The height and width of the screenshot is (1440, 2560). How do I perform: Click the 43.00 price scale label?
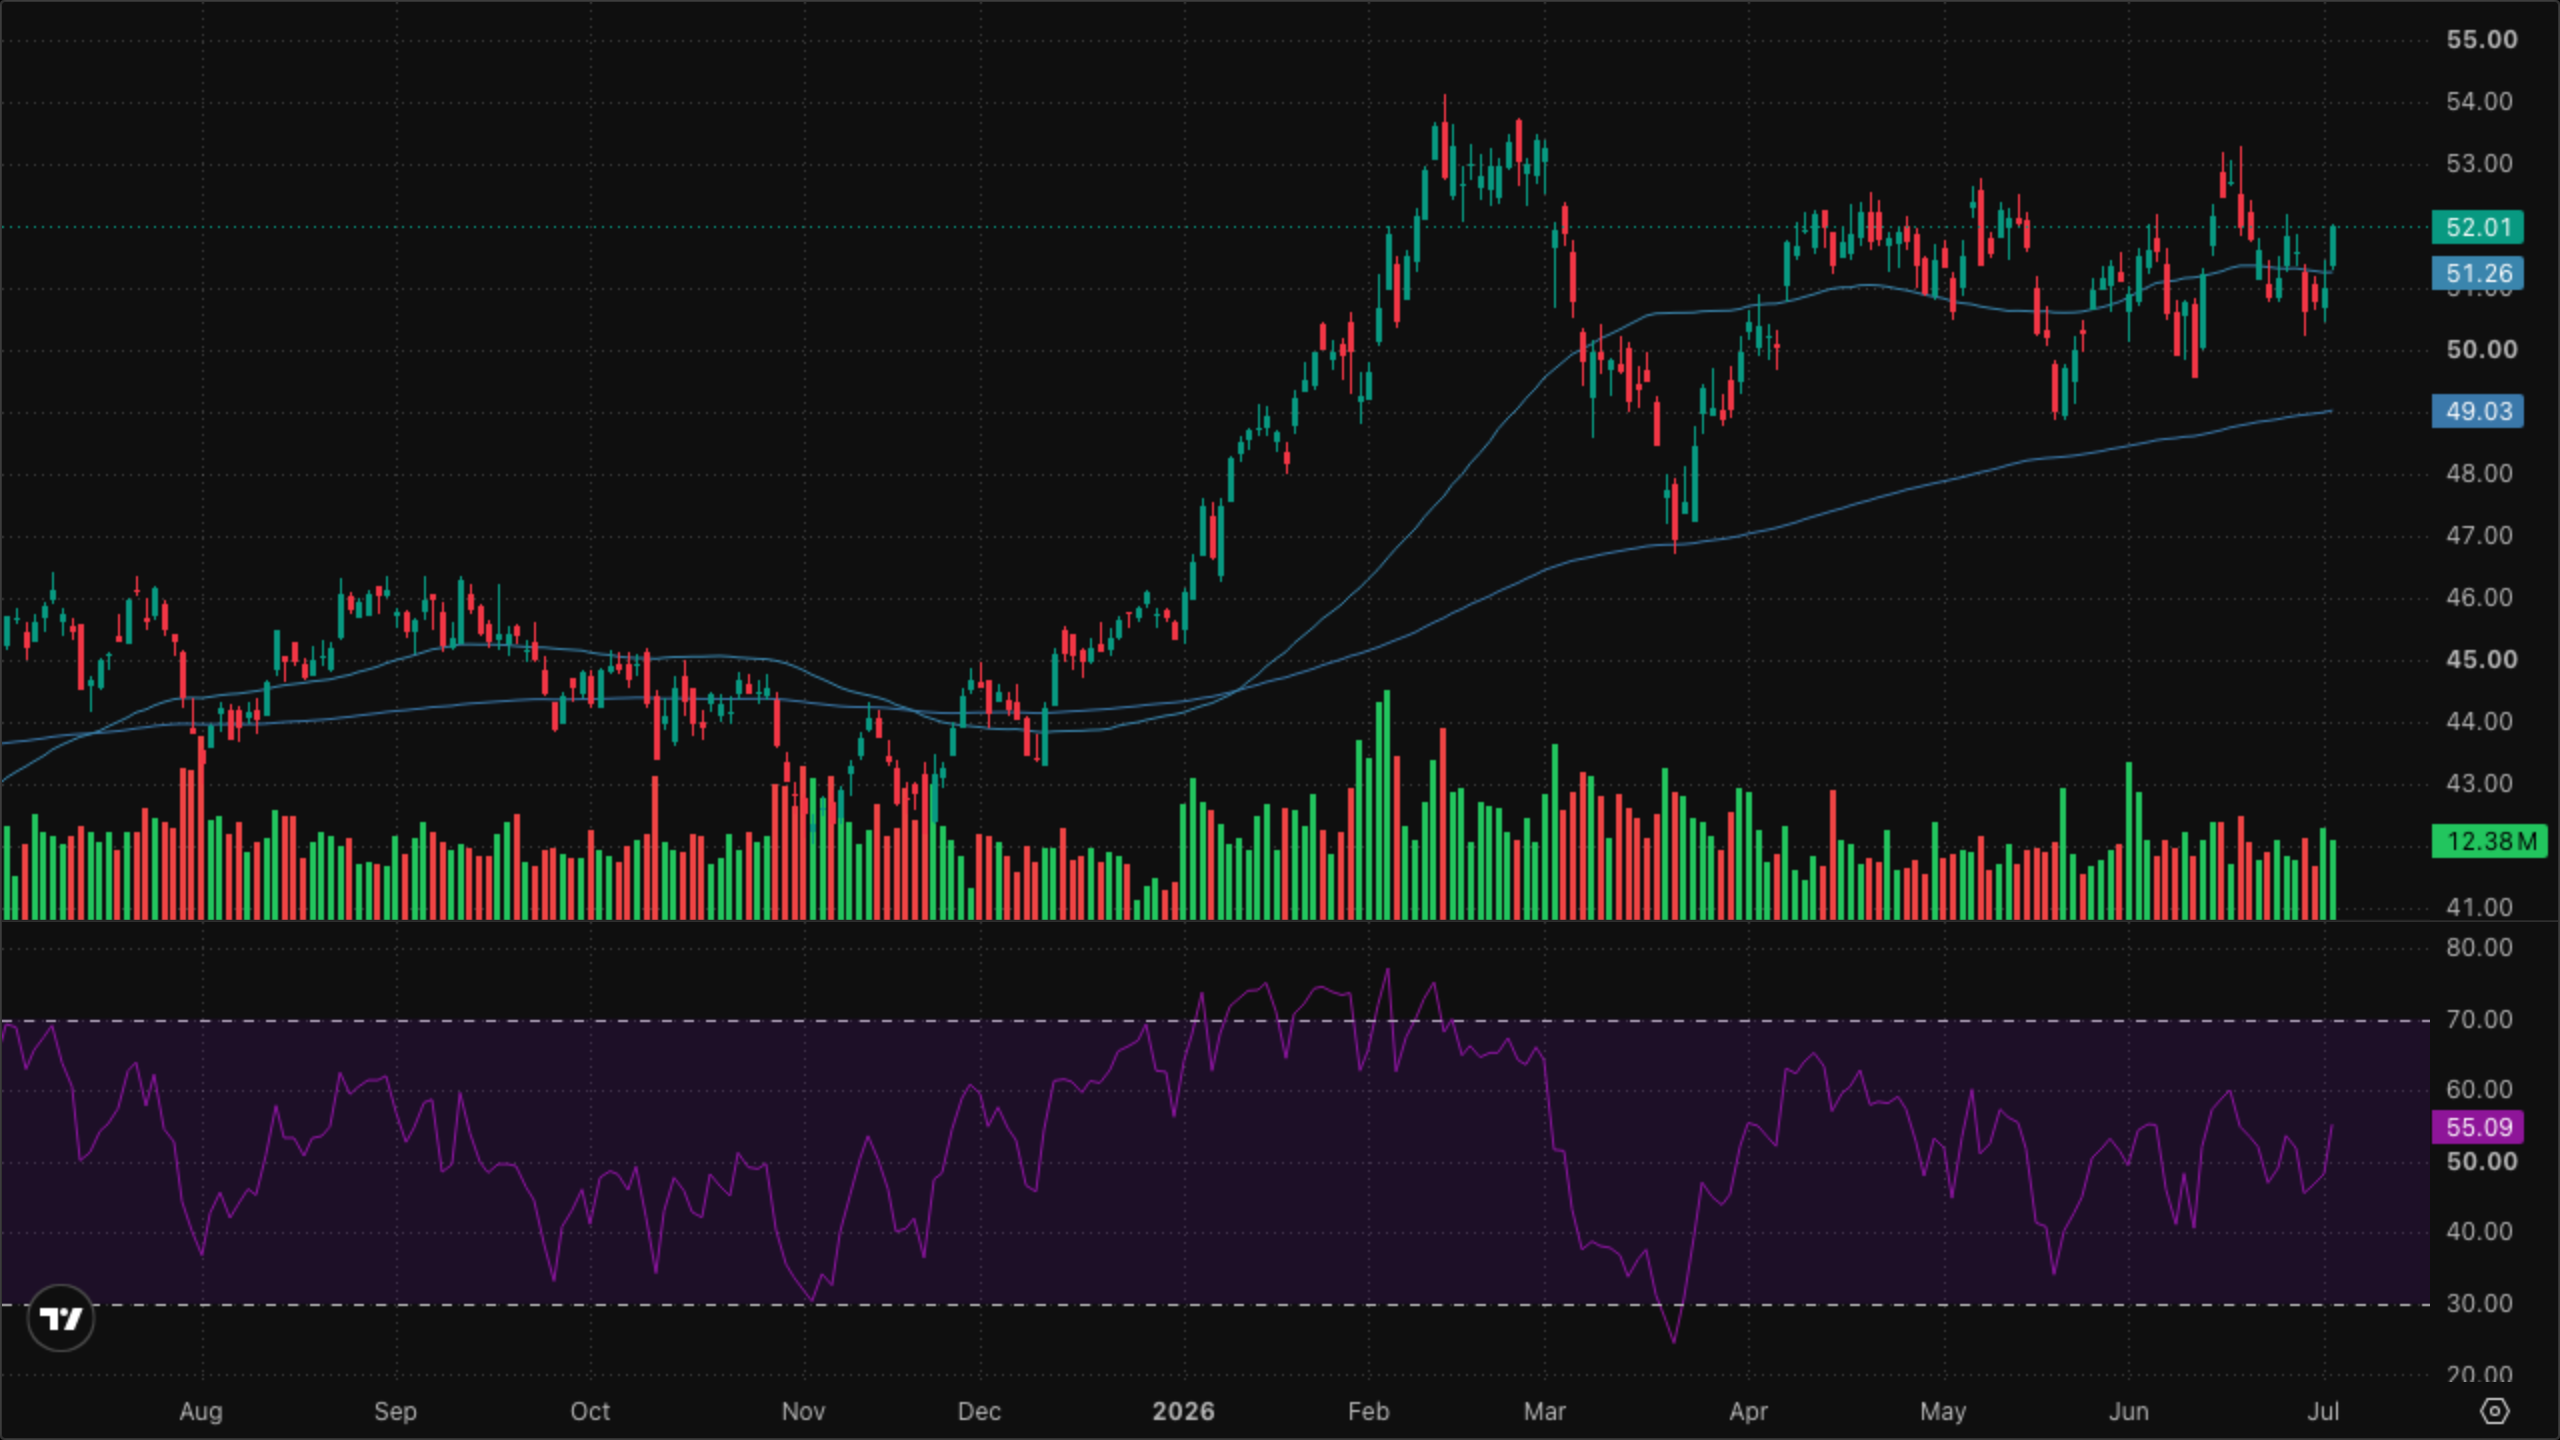[2480, 783]
